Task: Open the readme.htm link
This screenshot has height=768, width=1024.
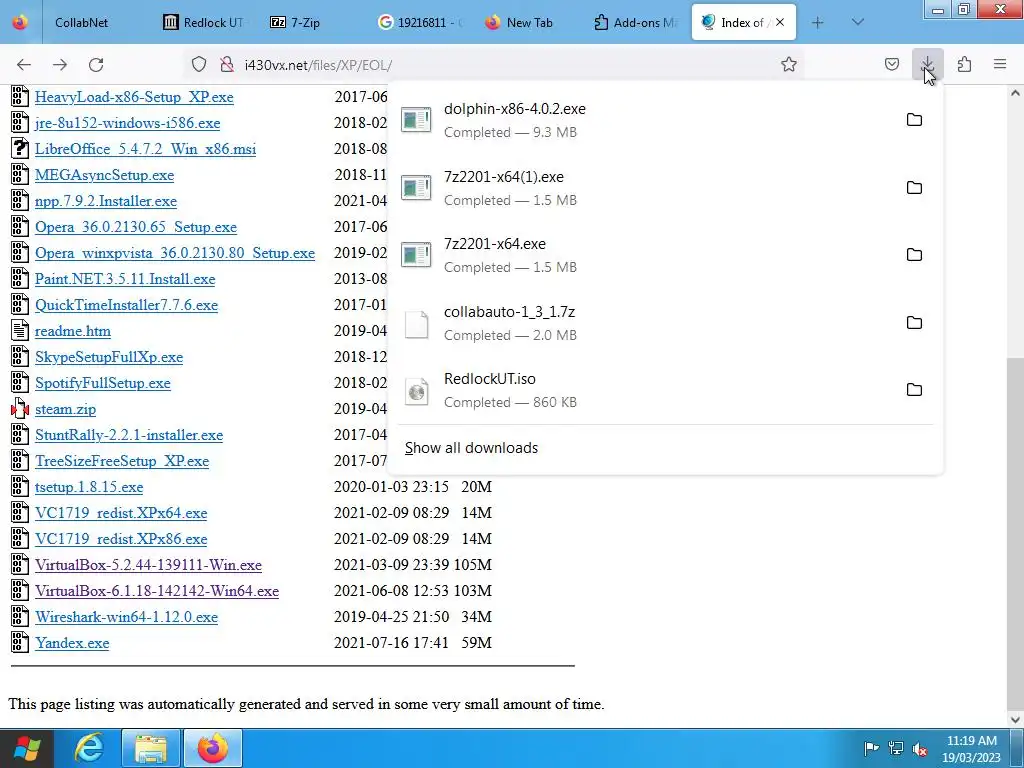Action: coord(72,331)
